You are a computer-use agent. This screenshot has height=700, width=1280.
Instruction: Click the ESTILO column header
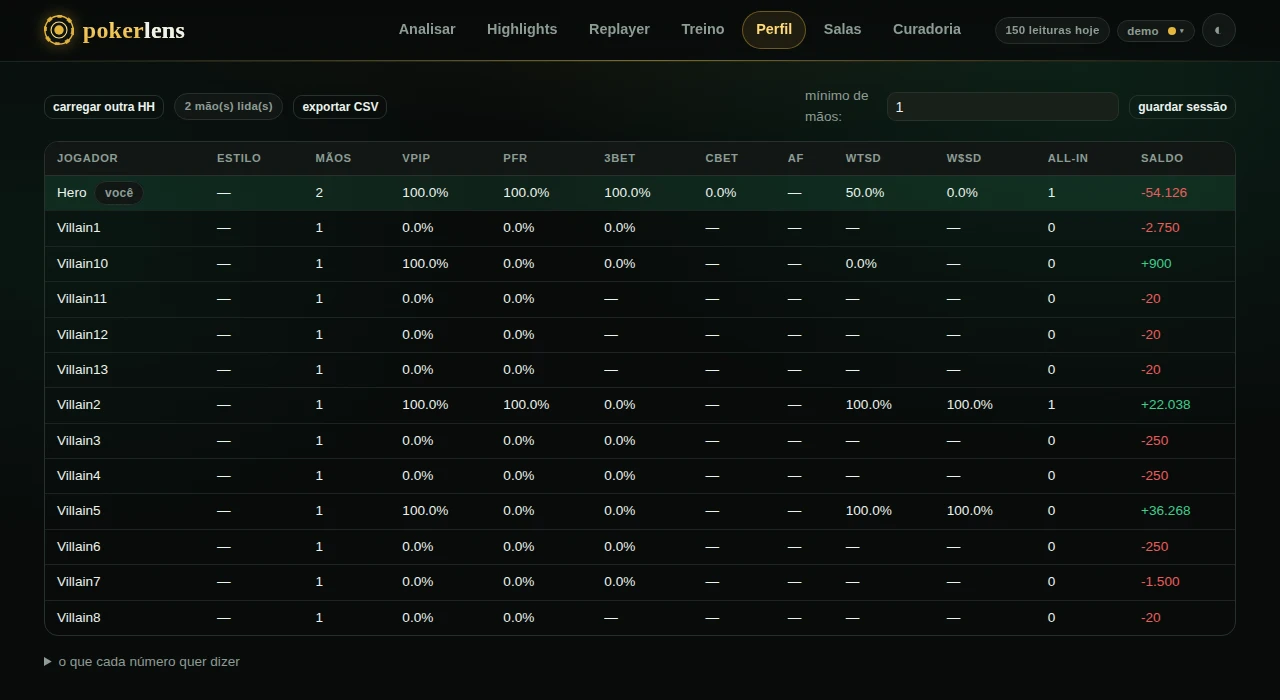[x=239, y=159]
